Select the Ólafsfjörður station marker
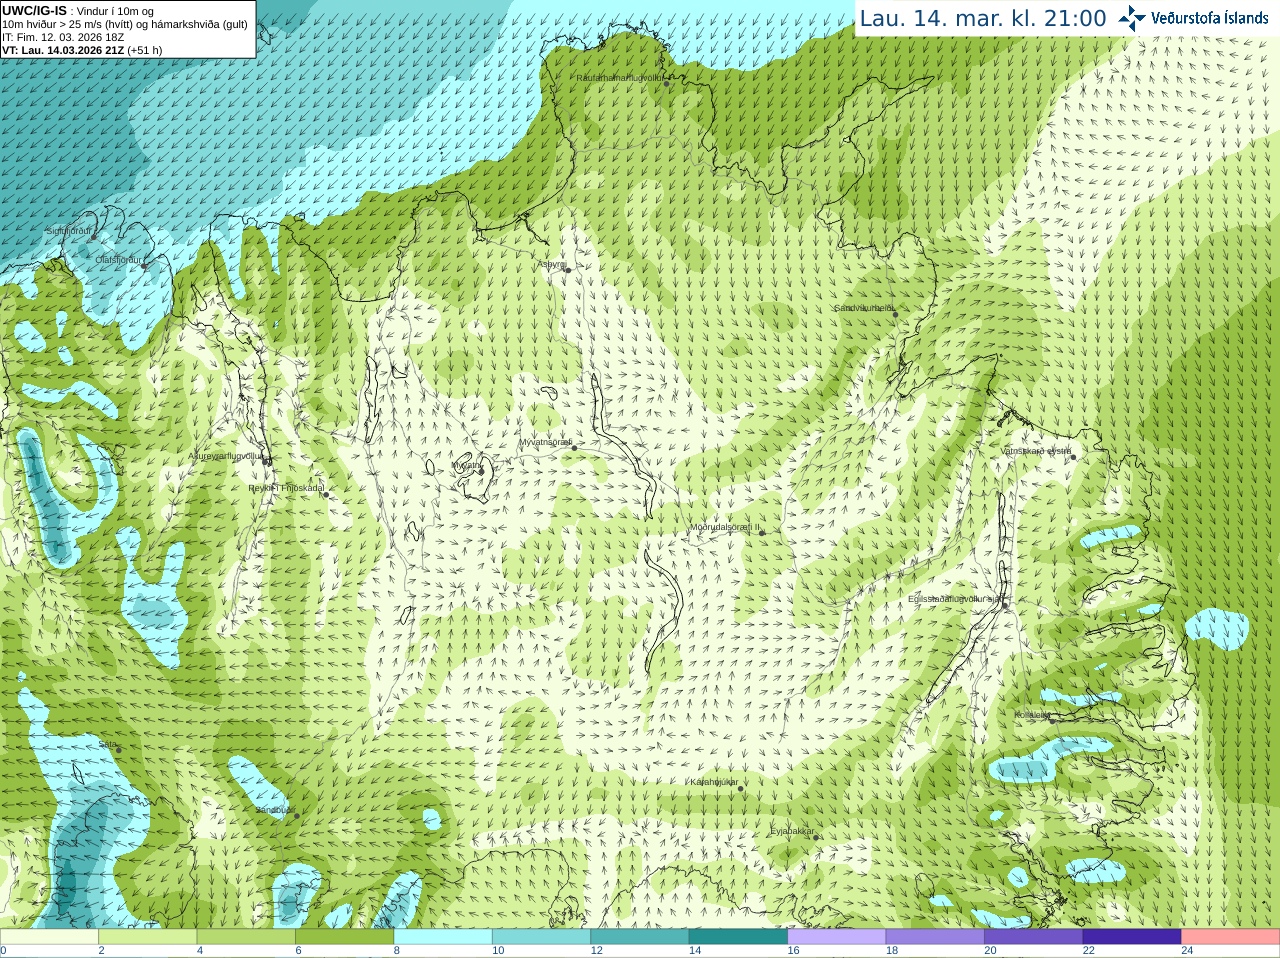Screen dimensions: 1280x958 [x=144, y=265]
